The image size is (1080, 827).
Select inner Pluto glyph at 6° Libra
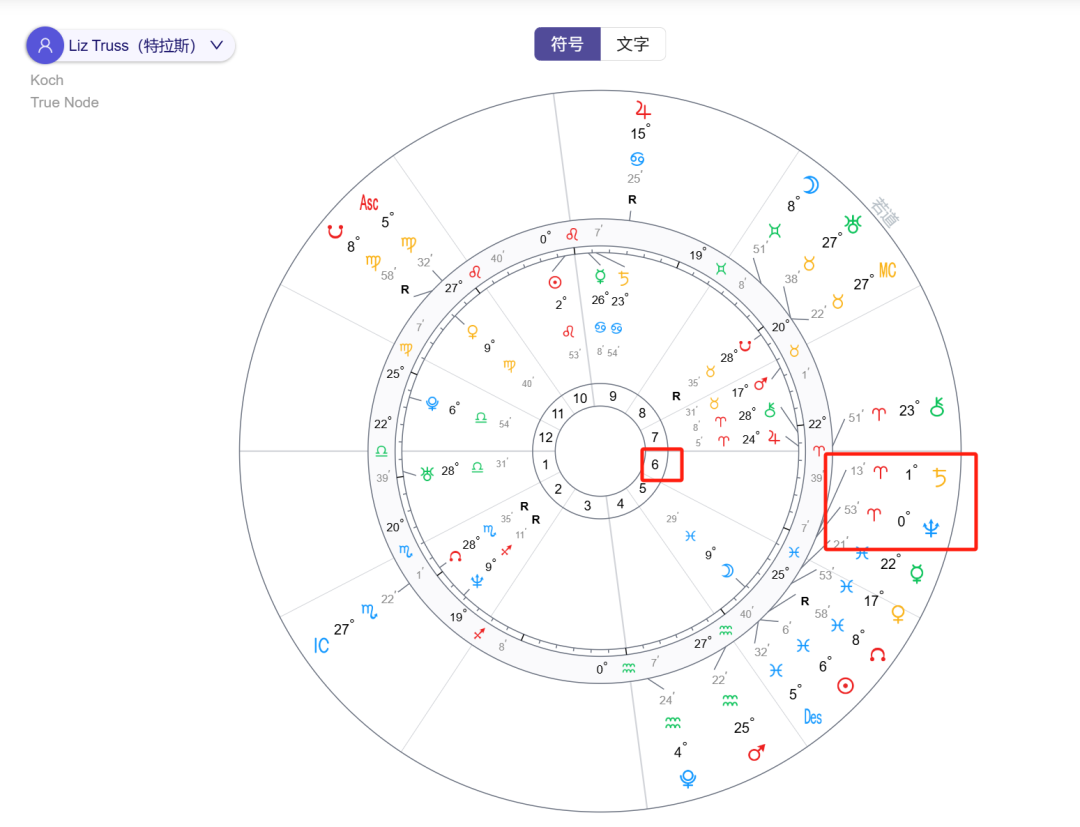(x=432, y=404)
